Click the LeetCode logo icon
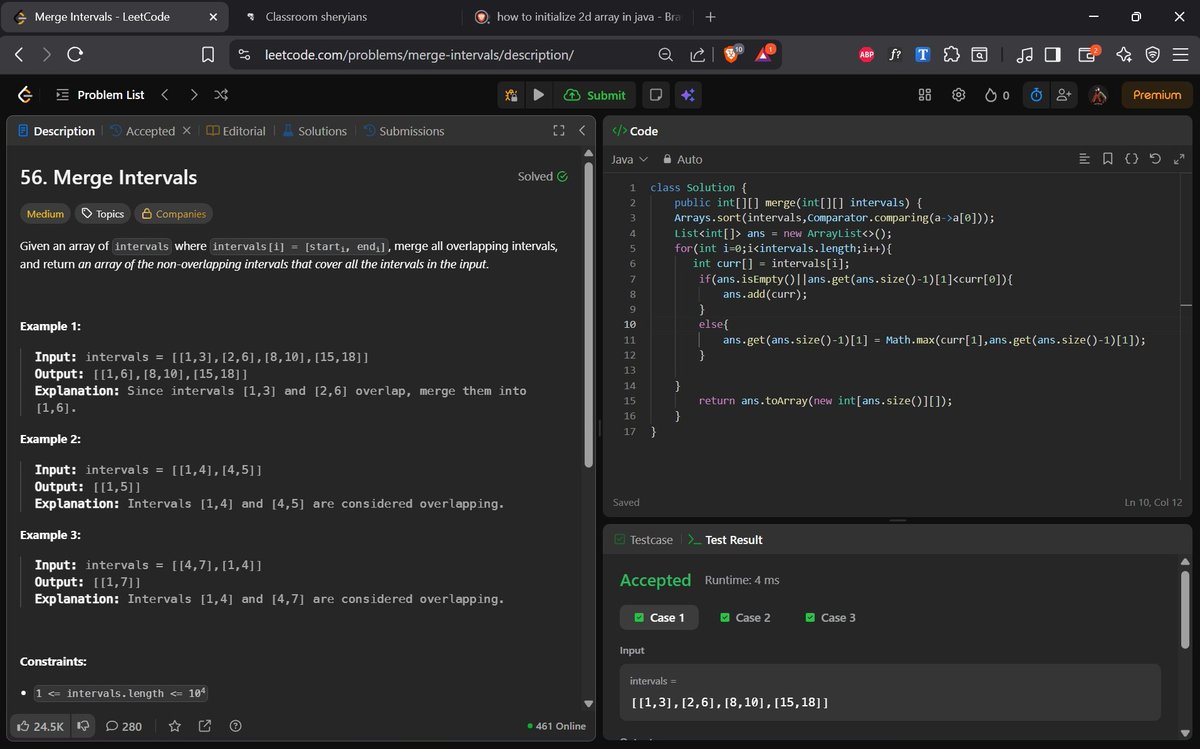 (x=26, y=95)
